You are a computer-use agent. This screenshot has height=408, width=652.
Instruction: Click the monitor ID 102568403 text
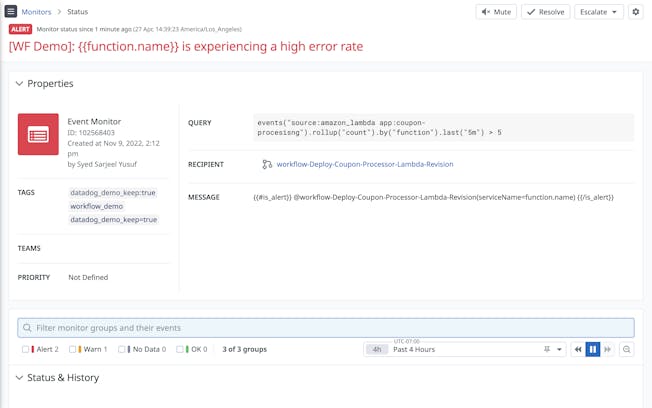pos(91,133)
